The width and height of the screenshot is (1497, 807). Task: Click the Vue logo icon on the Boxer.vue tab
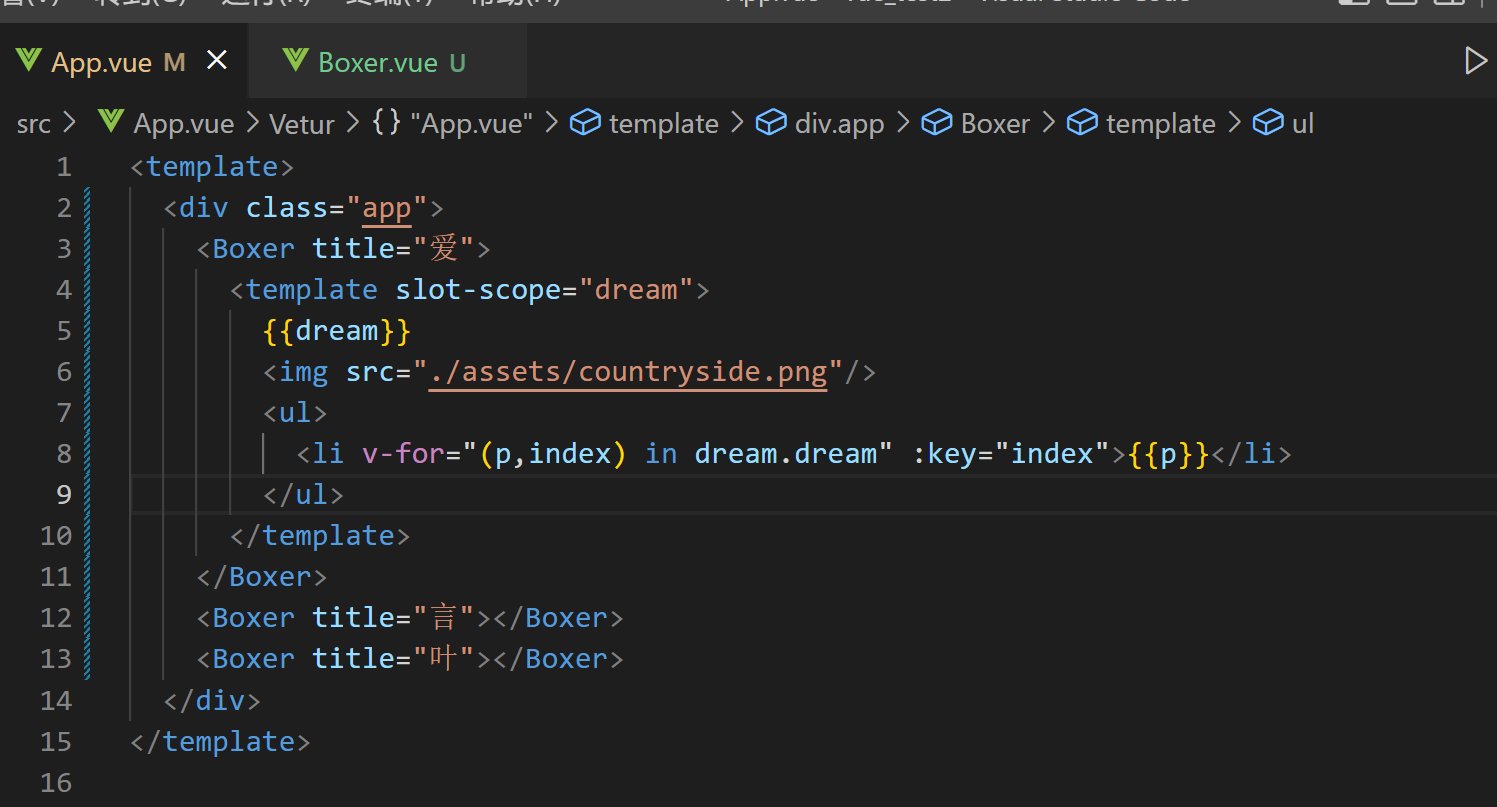click(295, 62)
